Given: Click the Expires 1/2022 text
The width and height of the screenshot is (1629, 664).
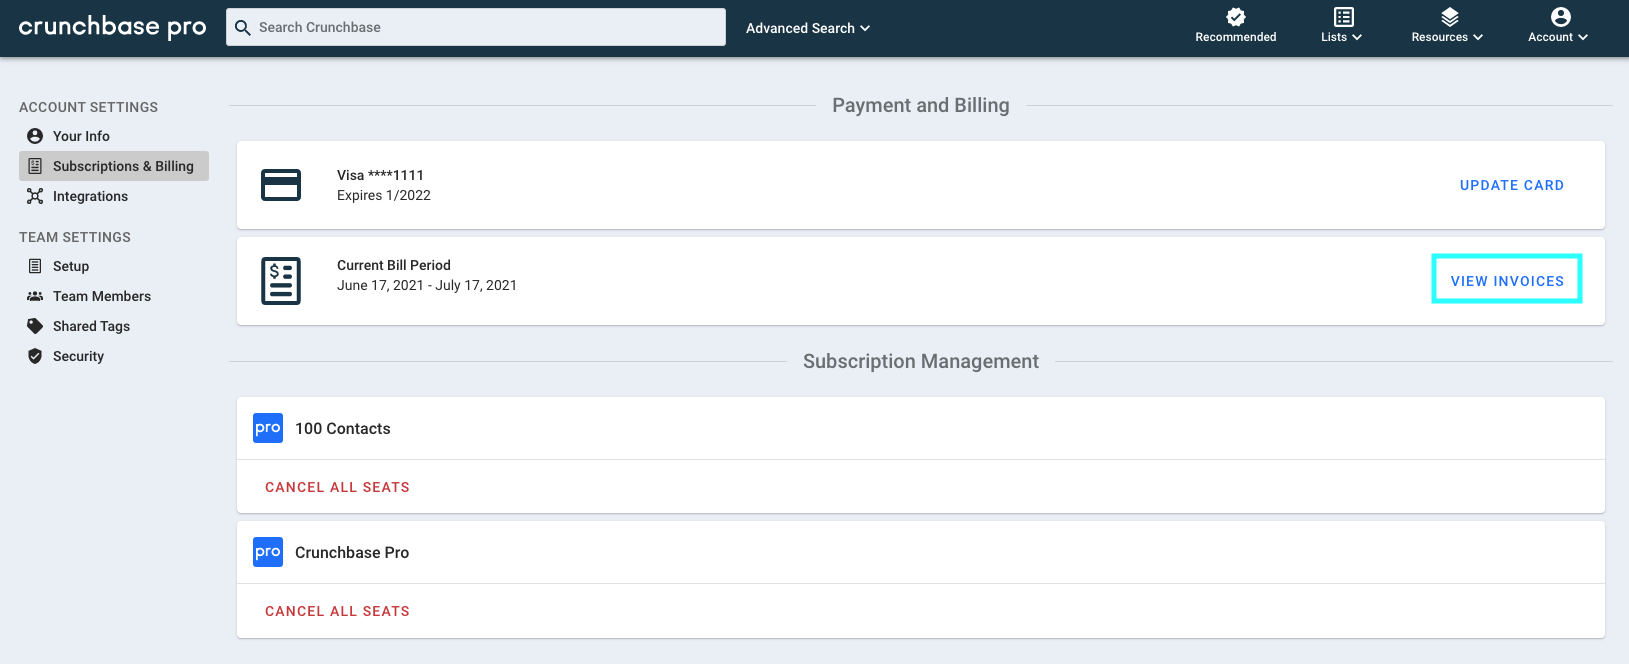Looking at the screenshot, I should [384, 195].
